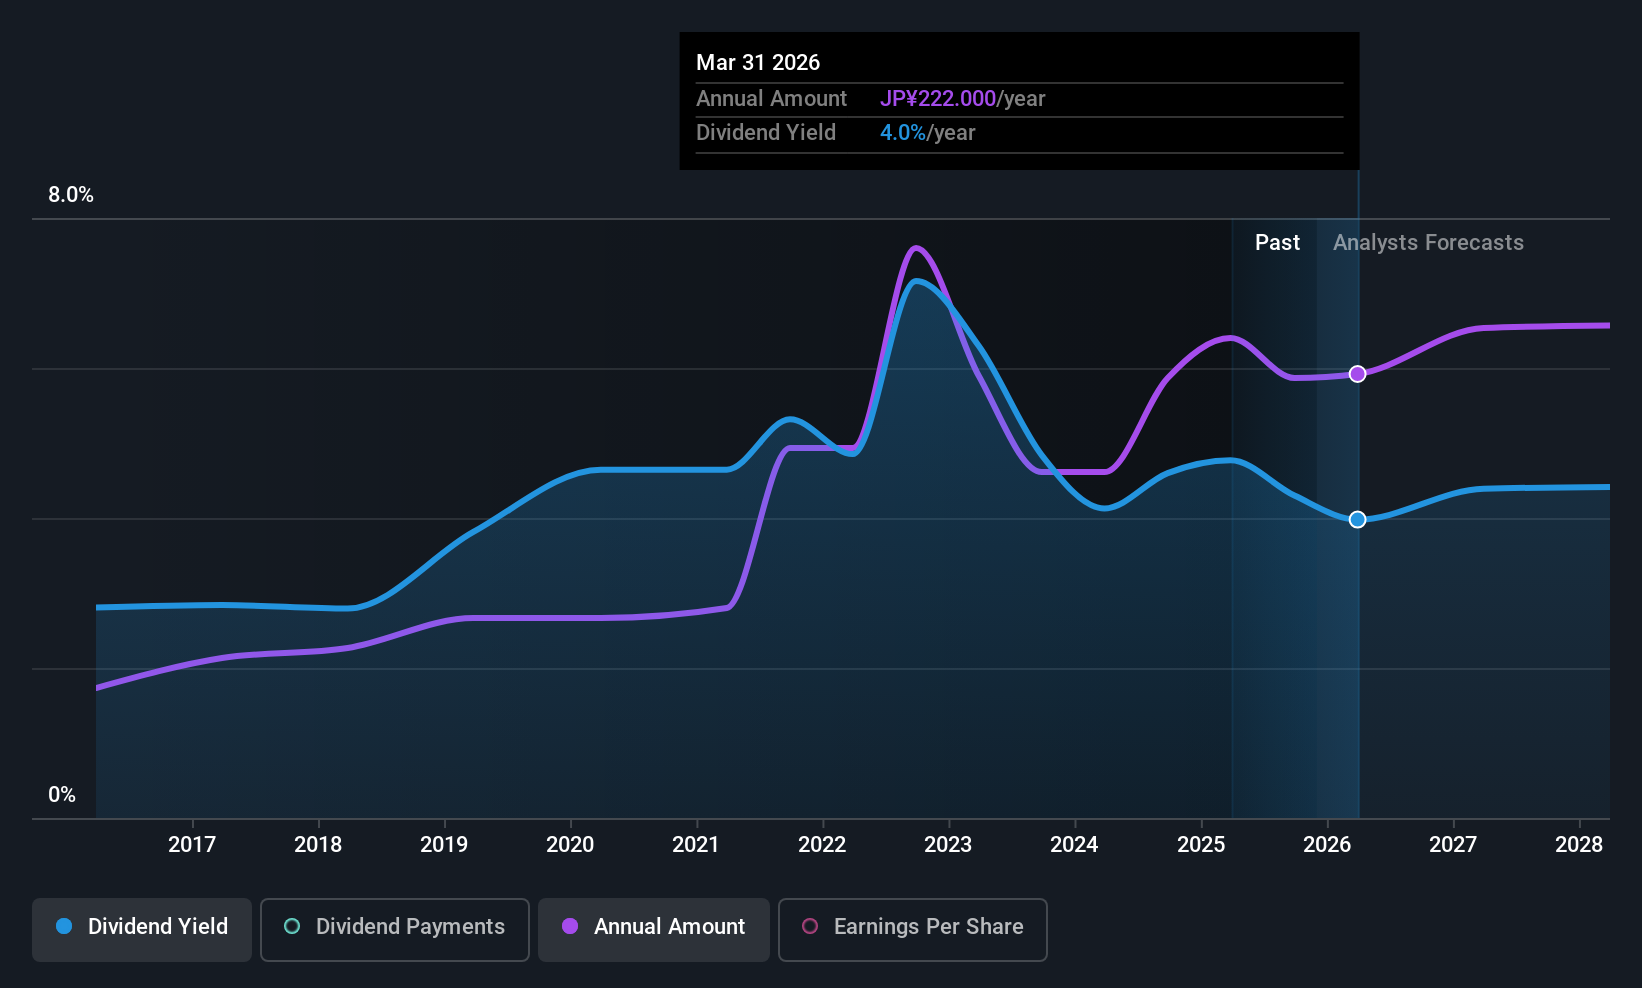
Task: Click the 0% y-axis label
Action: coord(62,795)
